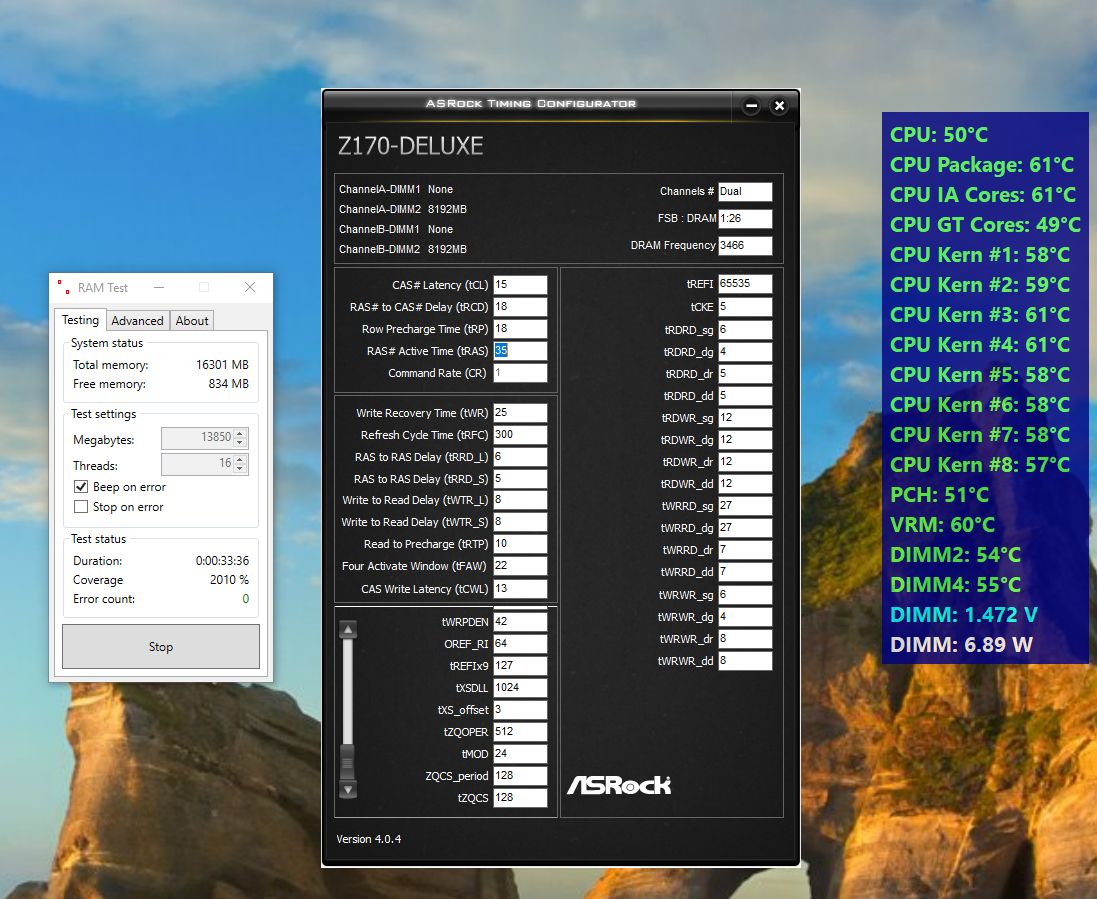
Task: Click the DRAM Frequency field
Action: (x=745, y=246)
